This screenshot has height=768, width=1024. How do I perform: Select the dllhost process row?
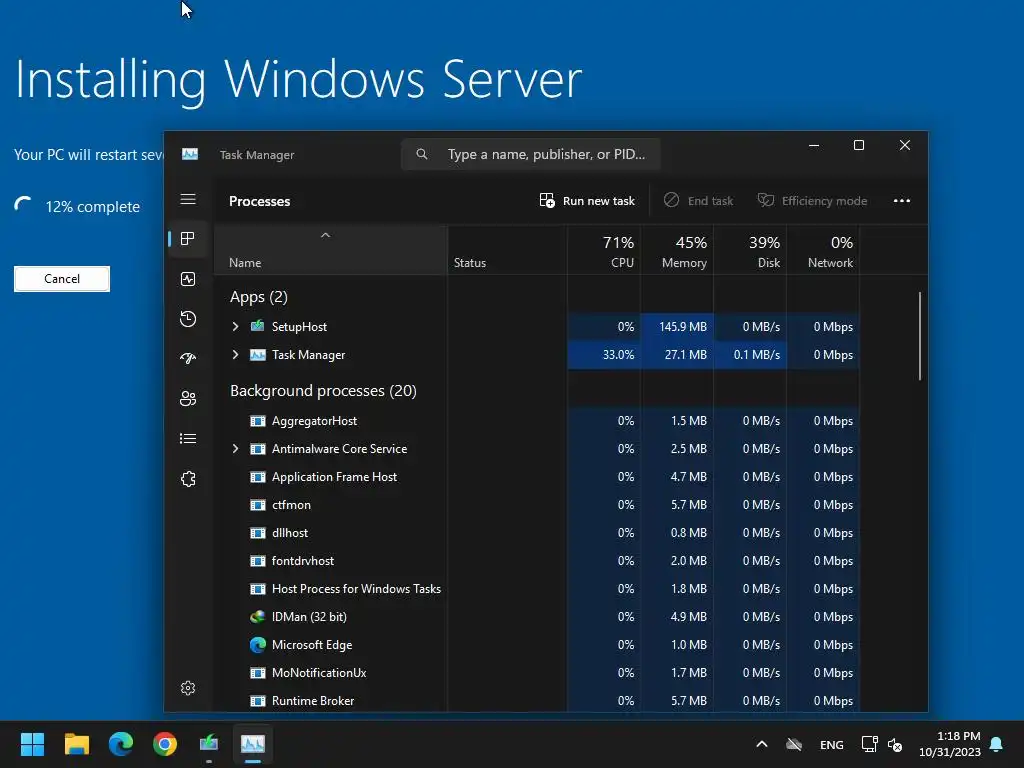point(537,533)
